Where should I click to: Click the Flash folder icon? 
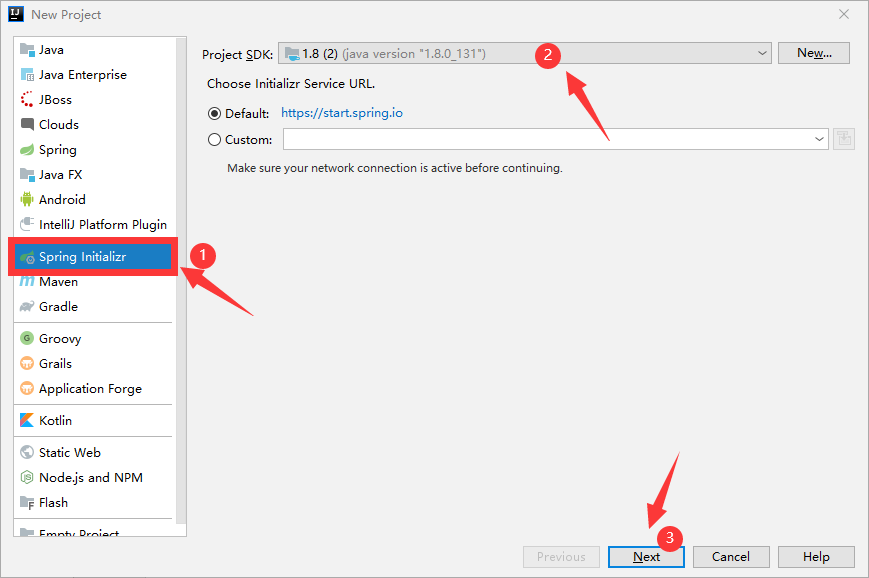click(27, 503)
